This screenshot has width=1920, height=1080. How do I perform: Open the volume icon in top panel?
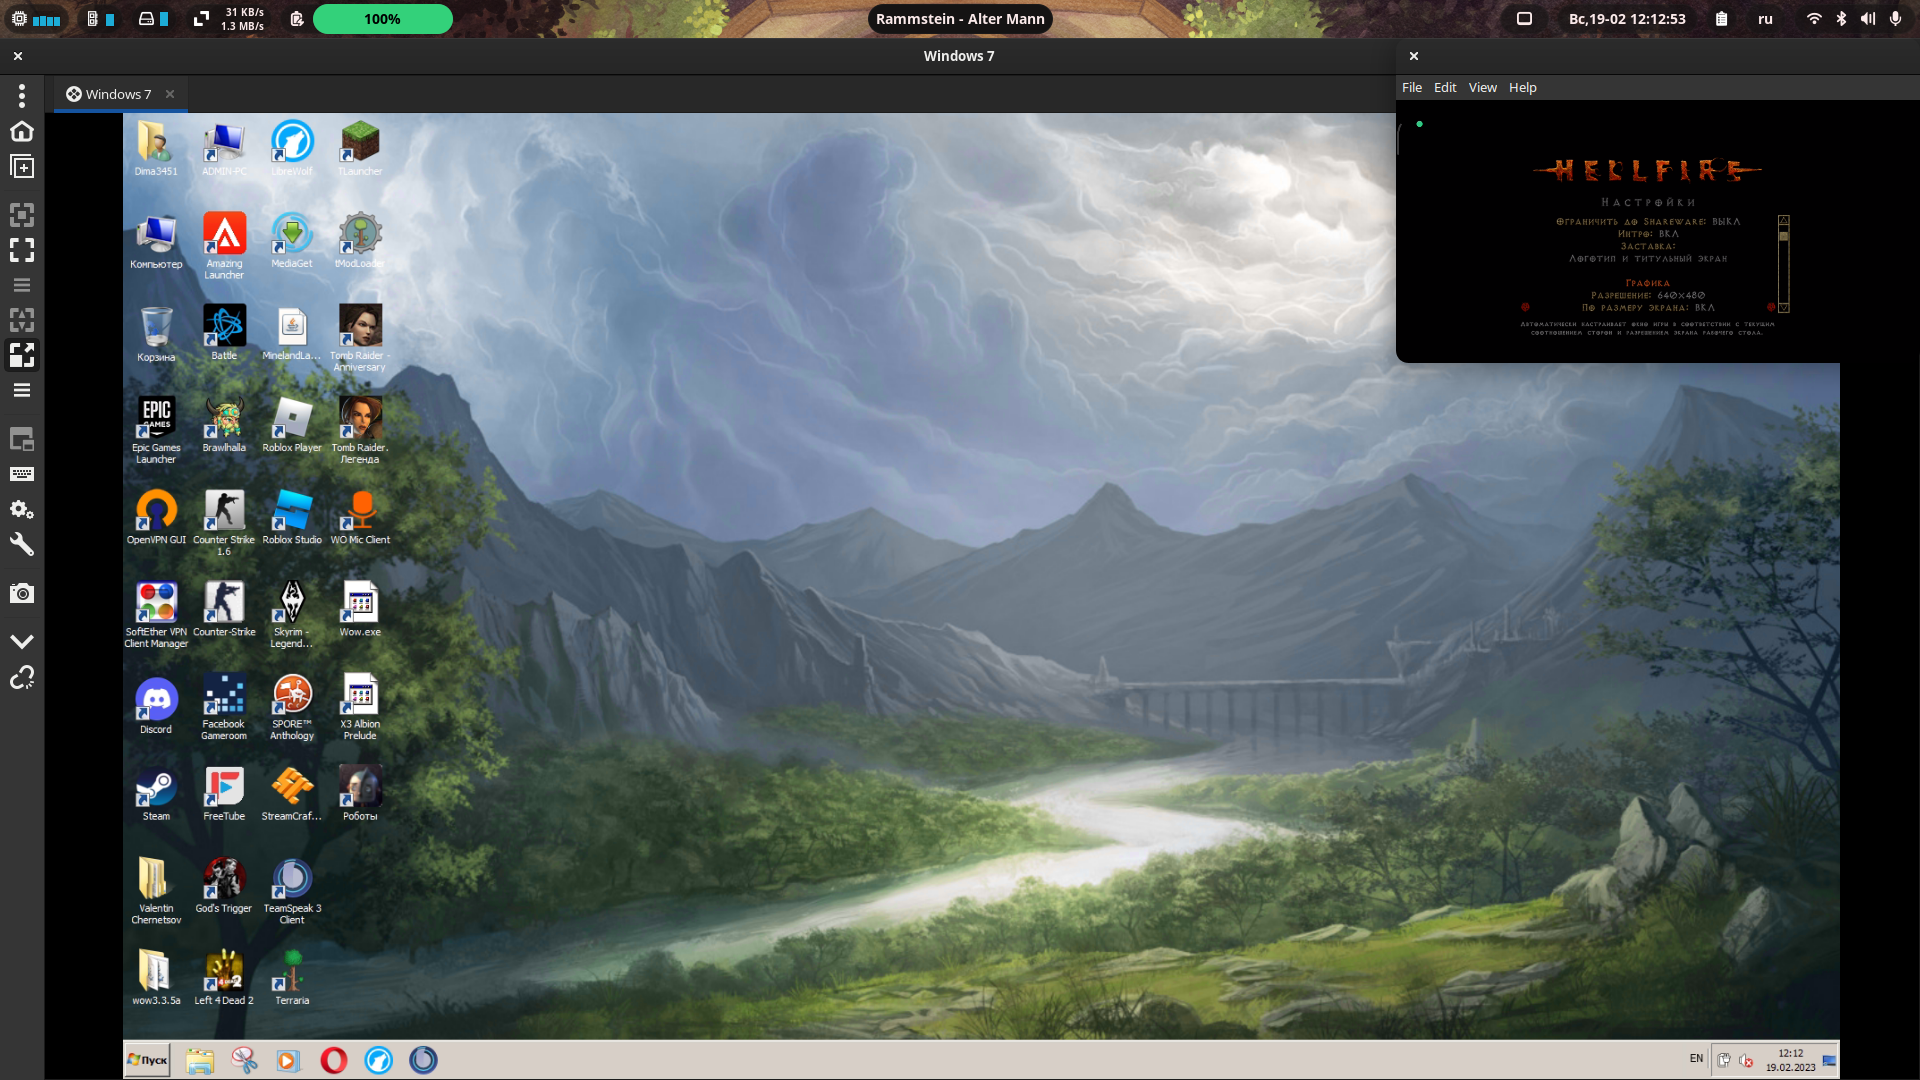(1867, 19)
